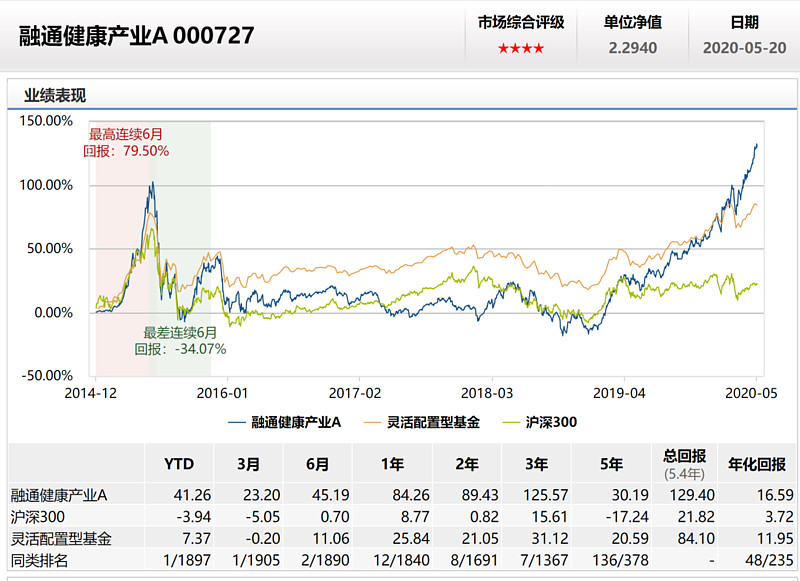Click the 5年 column header

pos(611,464)
